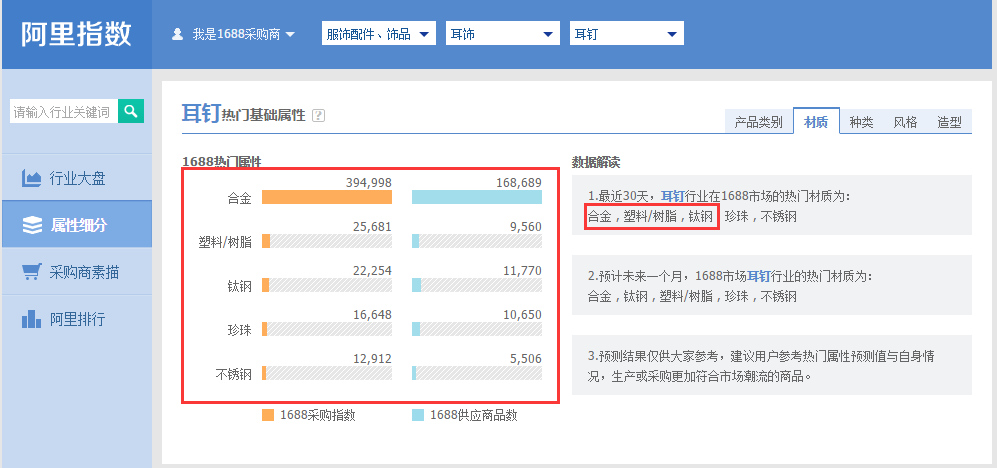This screenshot has width=997, height=468.
Task: Open the 服饰配件、饰品 category dropdown
Action: pos(379,34)
